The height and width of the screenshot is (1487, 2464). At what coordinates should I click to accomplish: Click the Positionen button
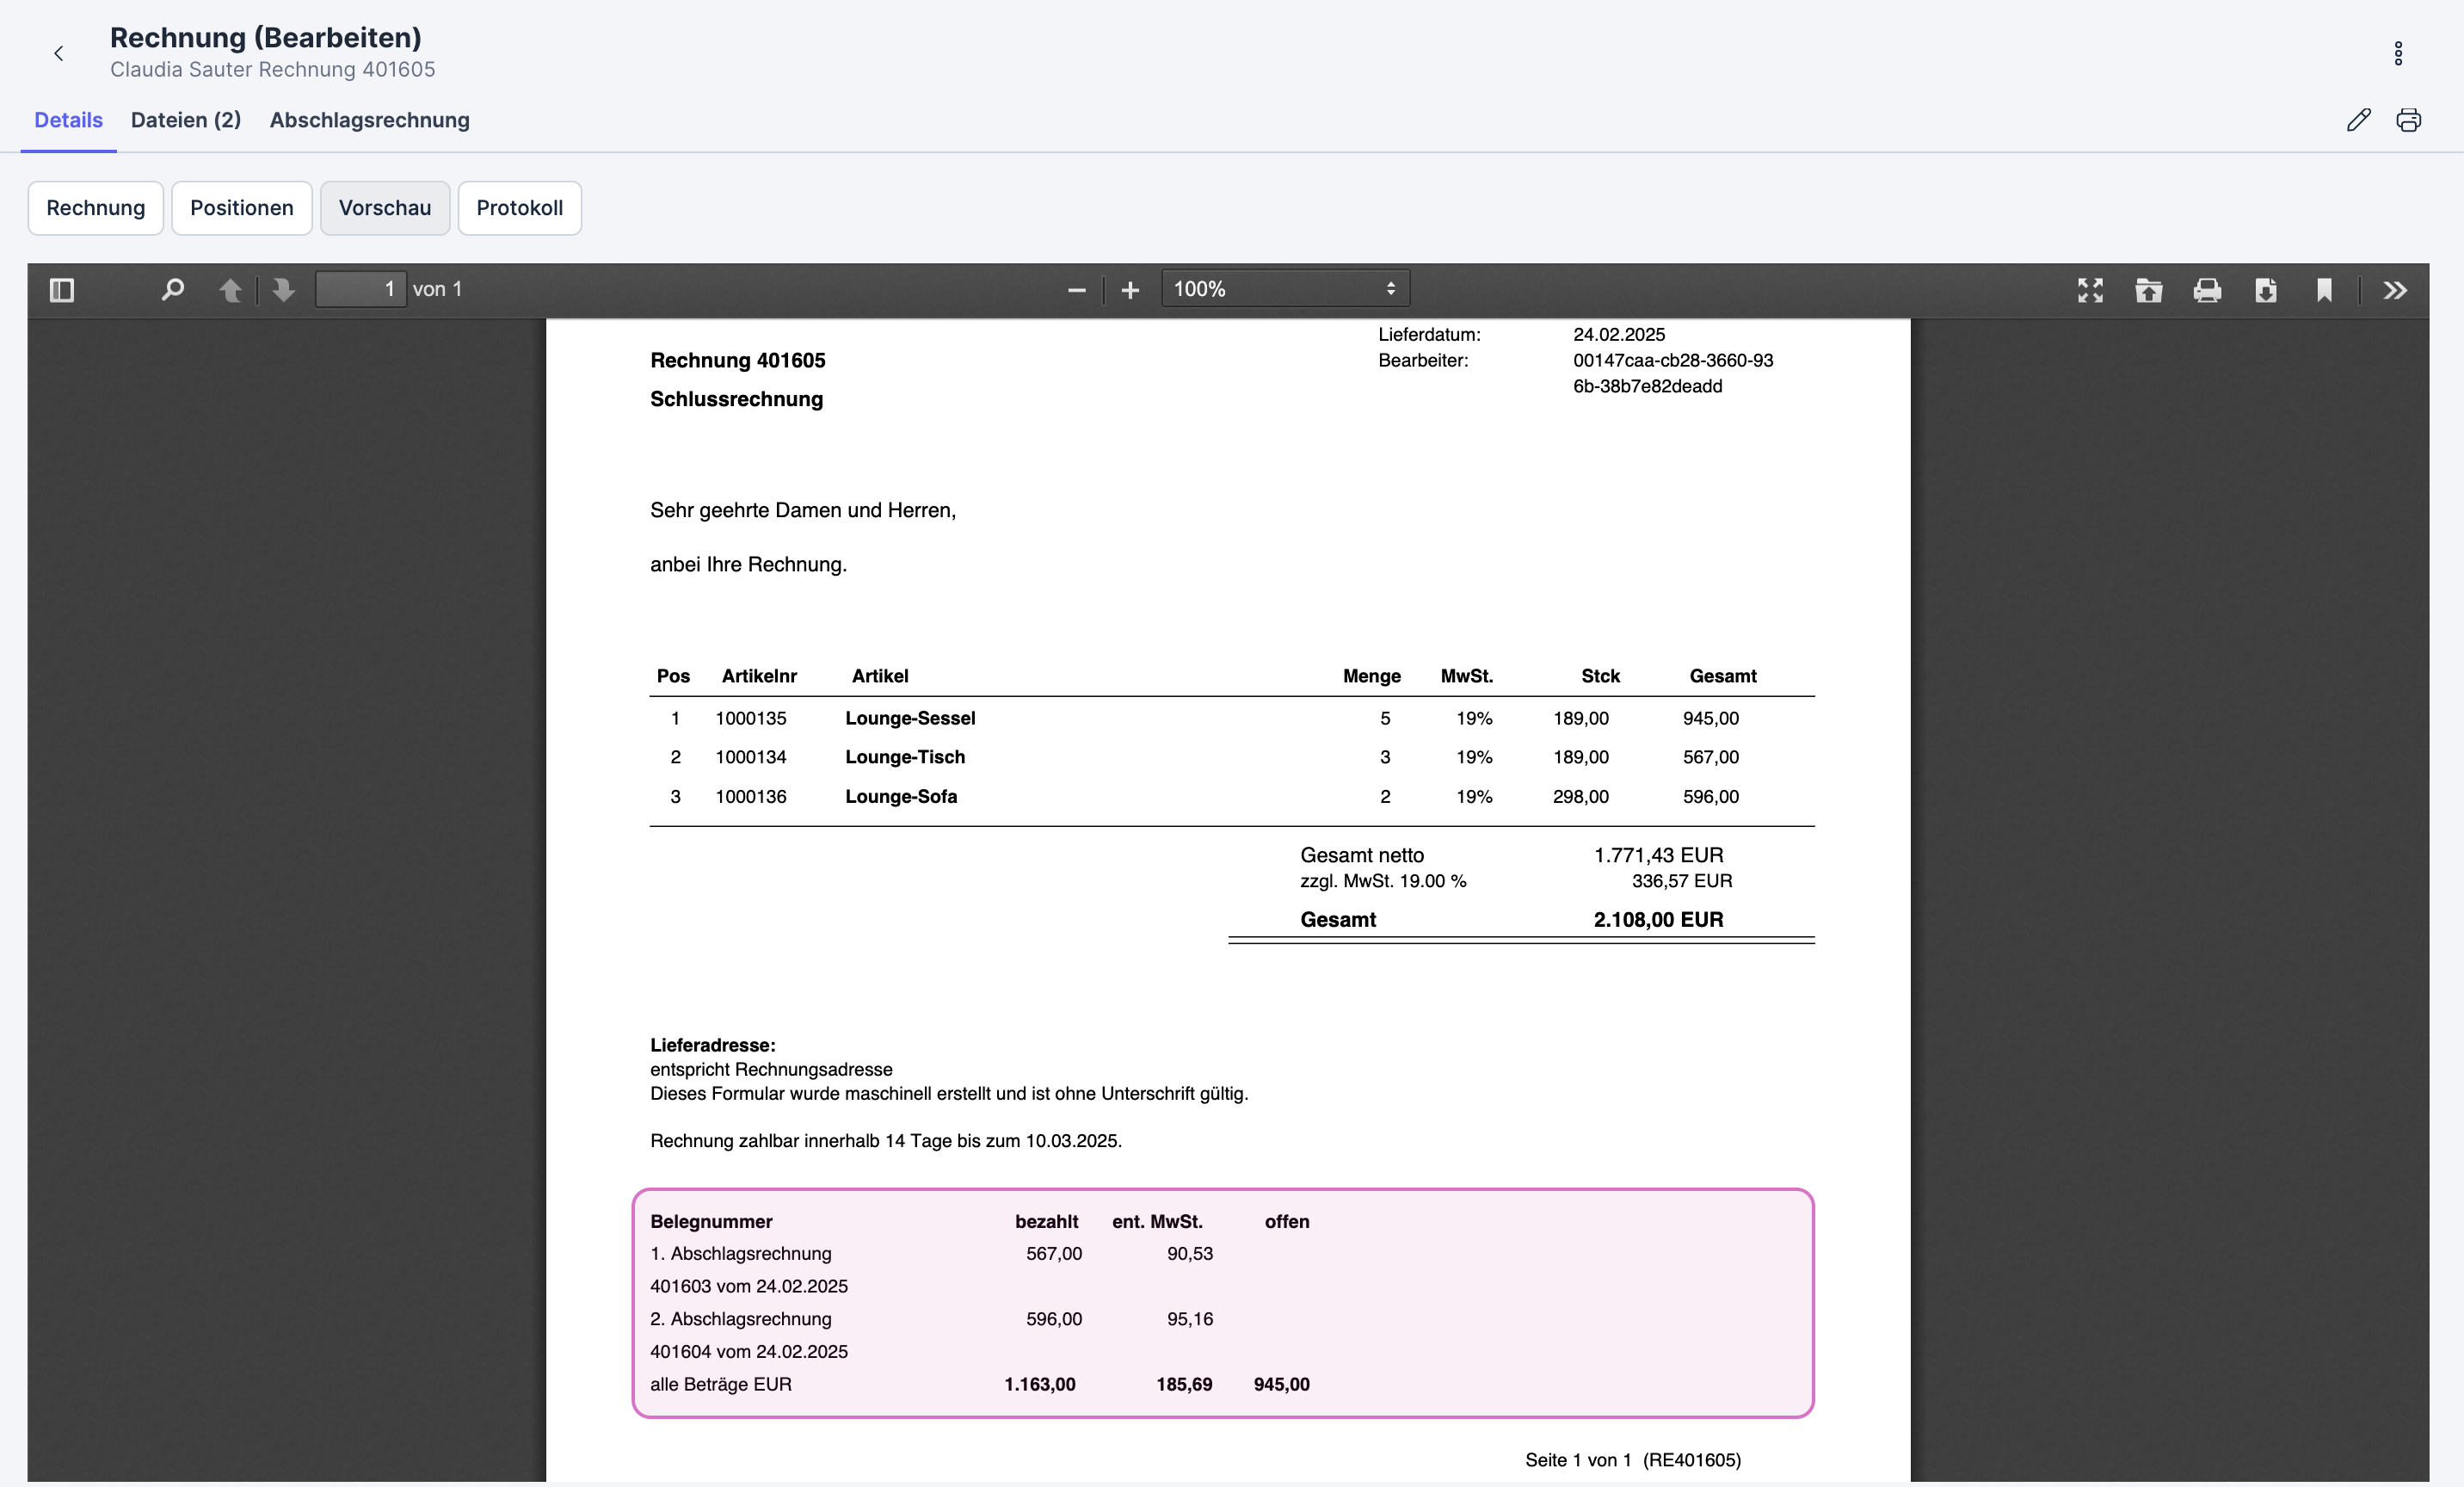coord(241,208)
